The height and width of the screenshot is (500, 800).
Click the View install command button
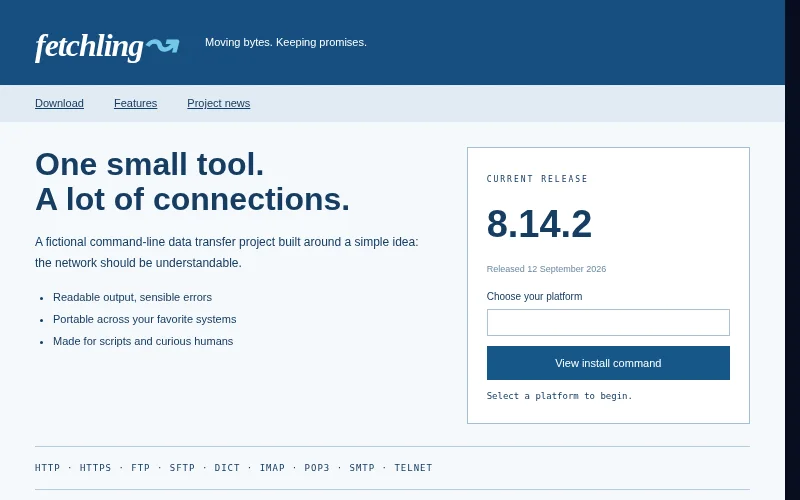608,363
